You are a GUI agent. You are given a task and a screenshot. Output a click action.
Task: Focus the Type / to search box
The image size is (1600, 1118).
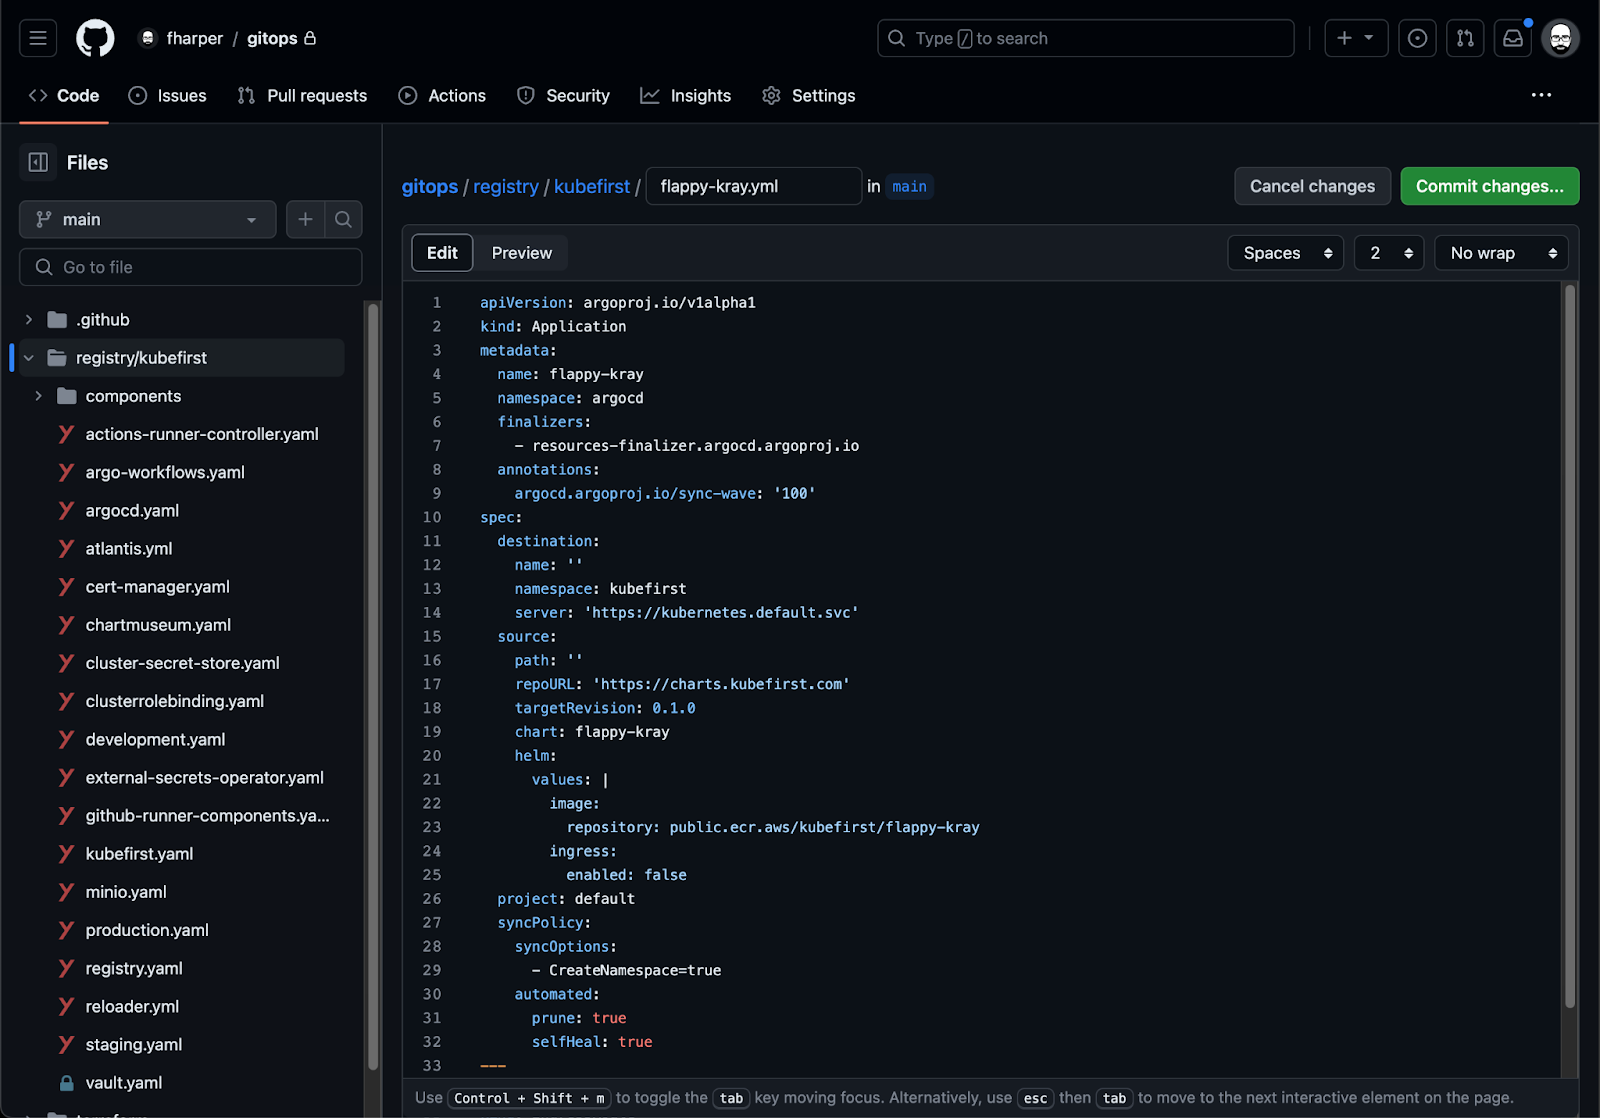(1086, 38)
